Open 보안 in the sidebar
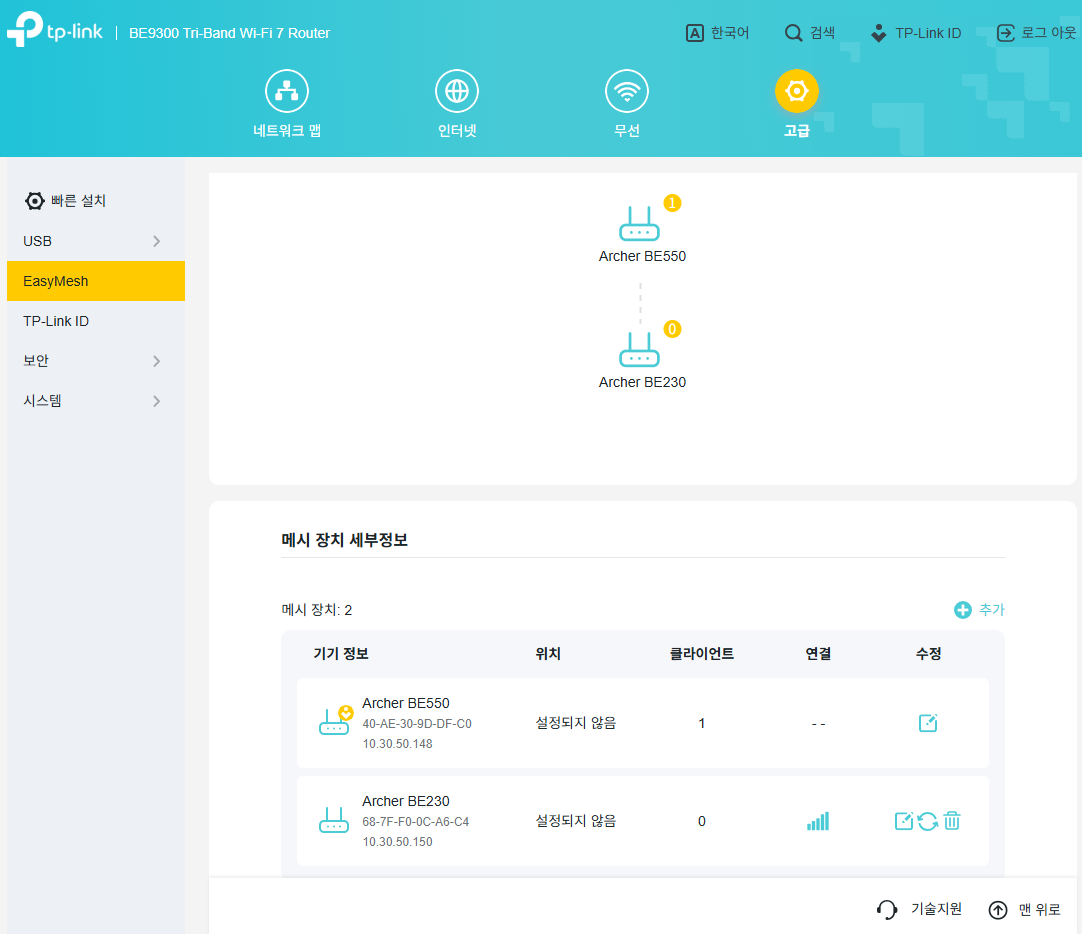Image resolution: width=1082 pixels, height=934 pixels. [x=96, y=361]
